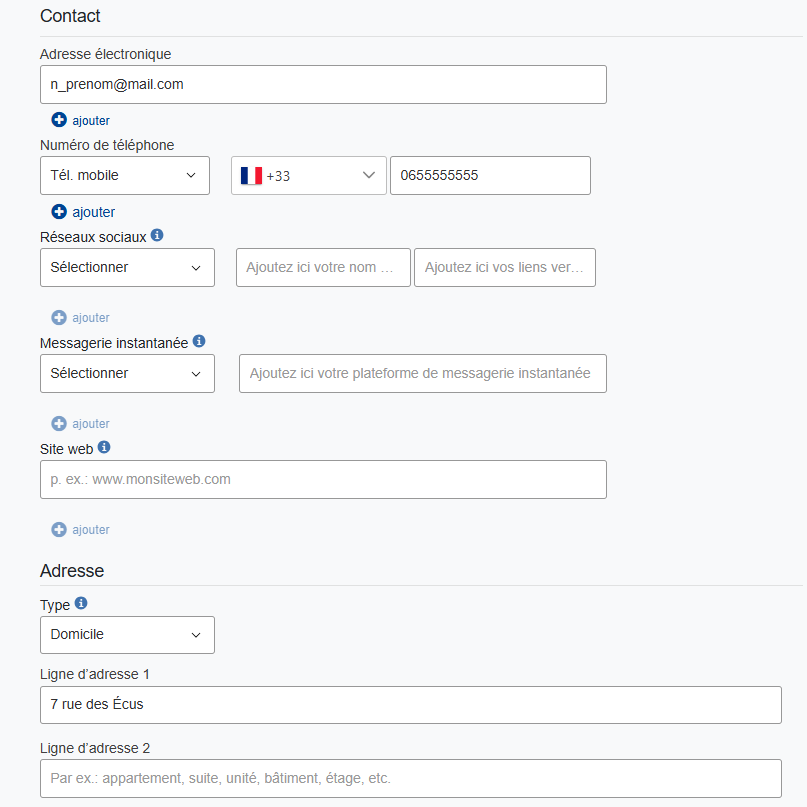Viewport: 807px width, 807px height.
Task: Click ajouter link under instant messaging row
Action: tap(91, 424)
